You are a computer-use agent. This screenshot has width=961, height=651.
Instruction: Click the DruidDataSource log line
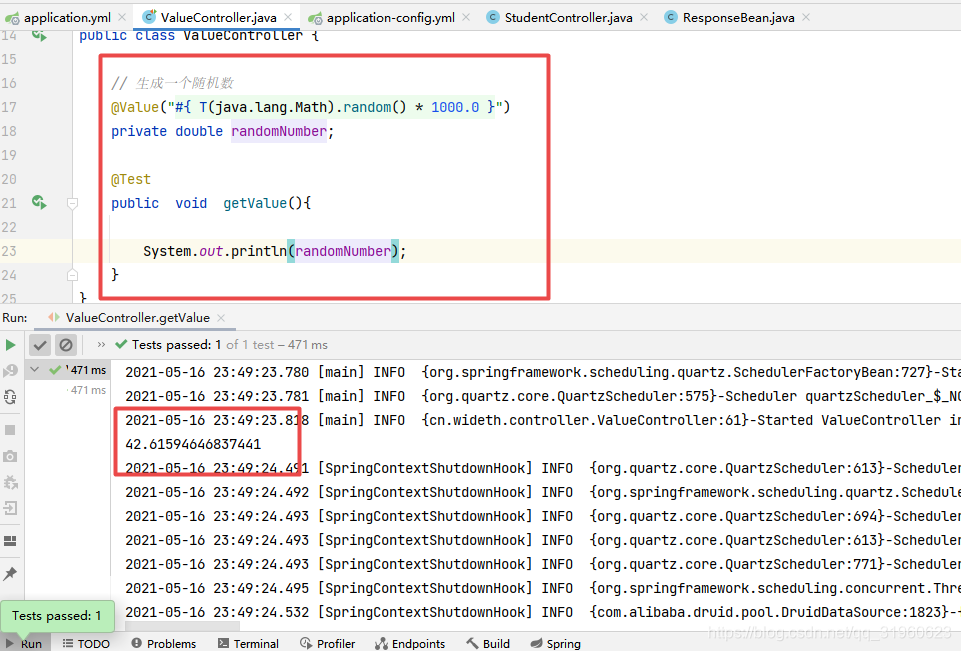(x=542, y=612)
